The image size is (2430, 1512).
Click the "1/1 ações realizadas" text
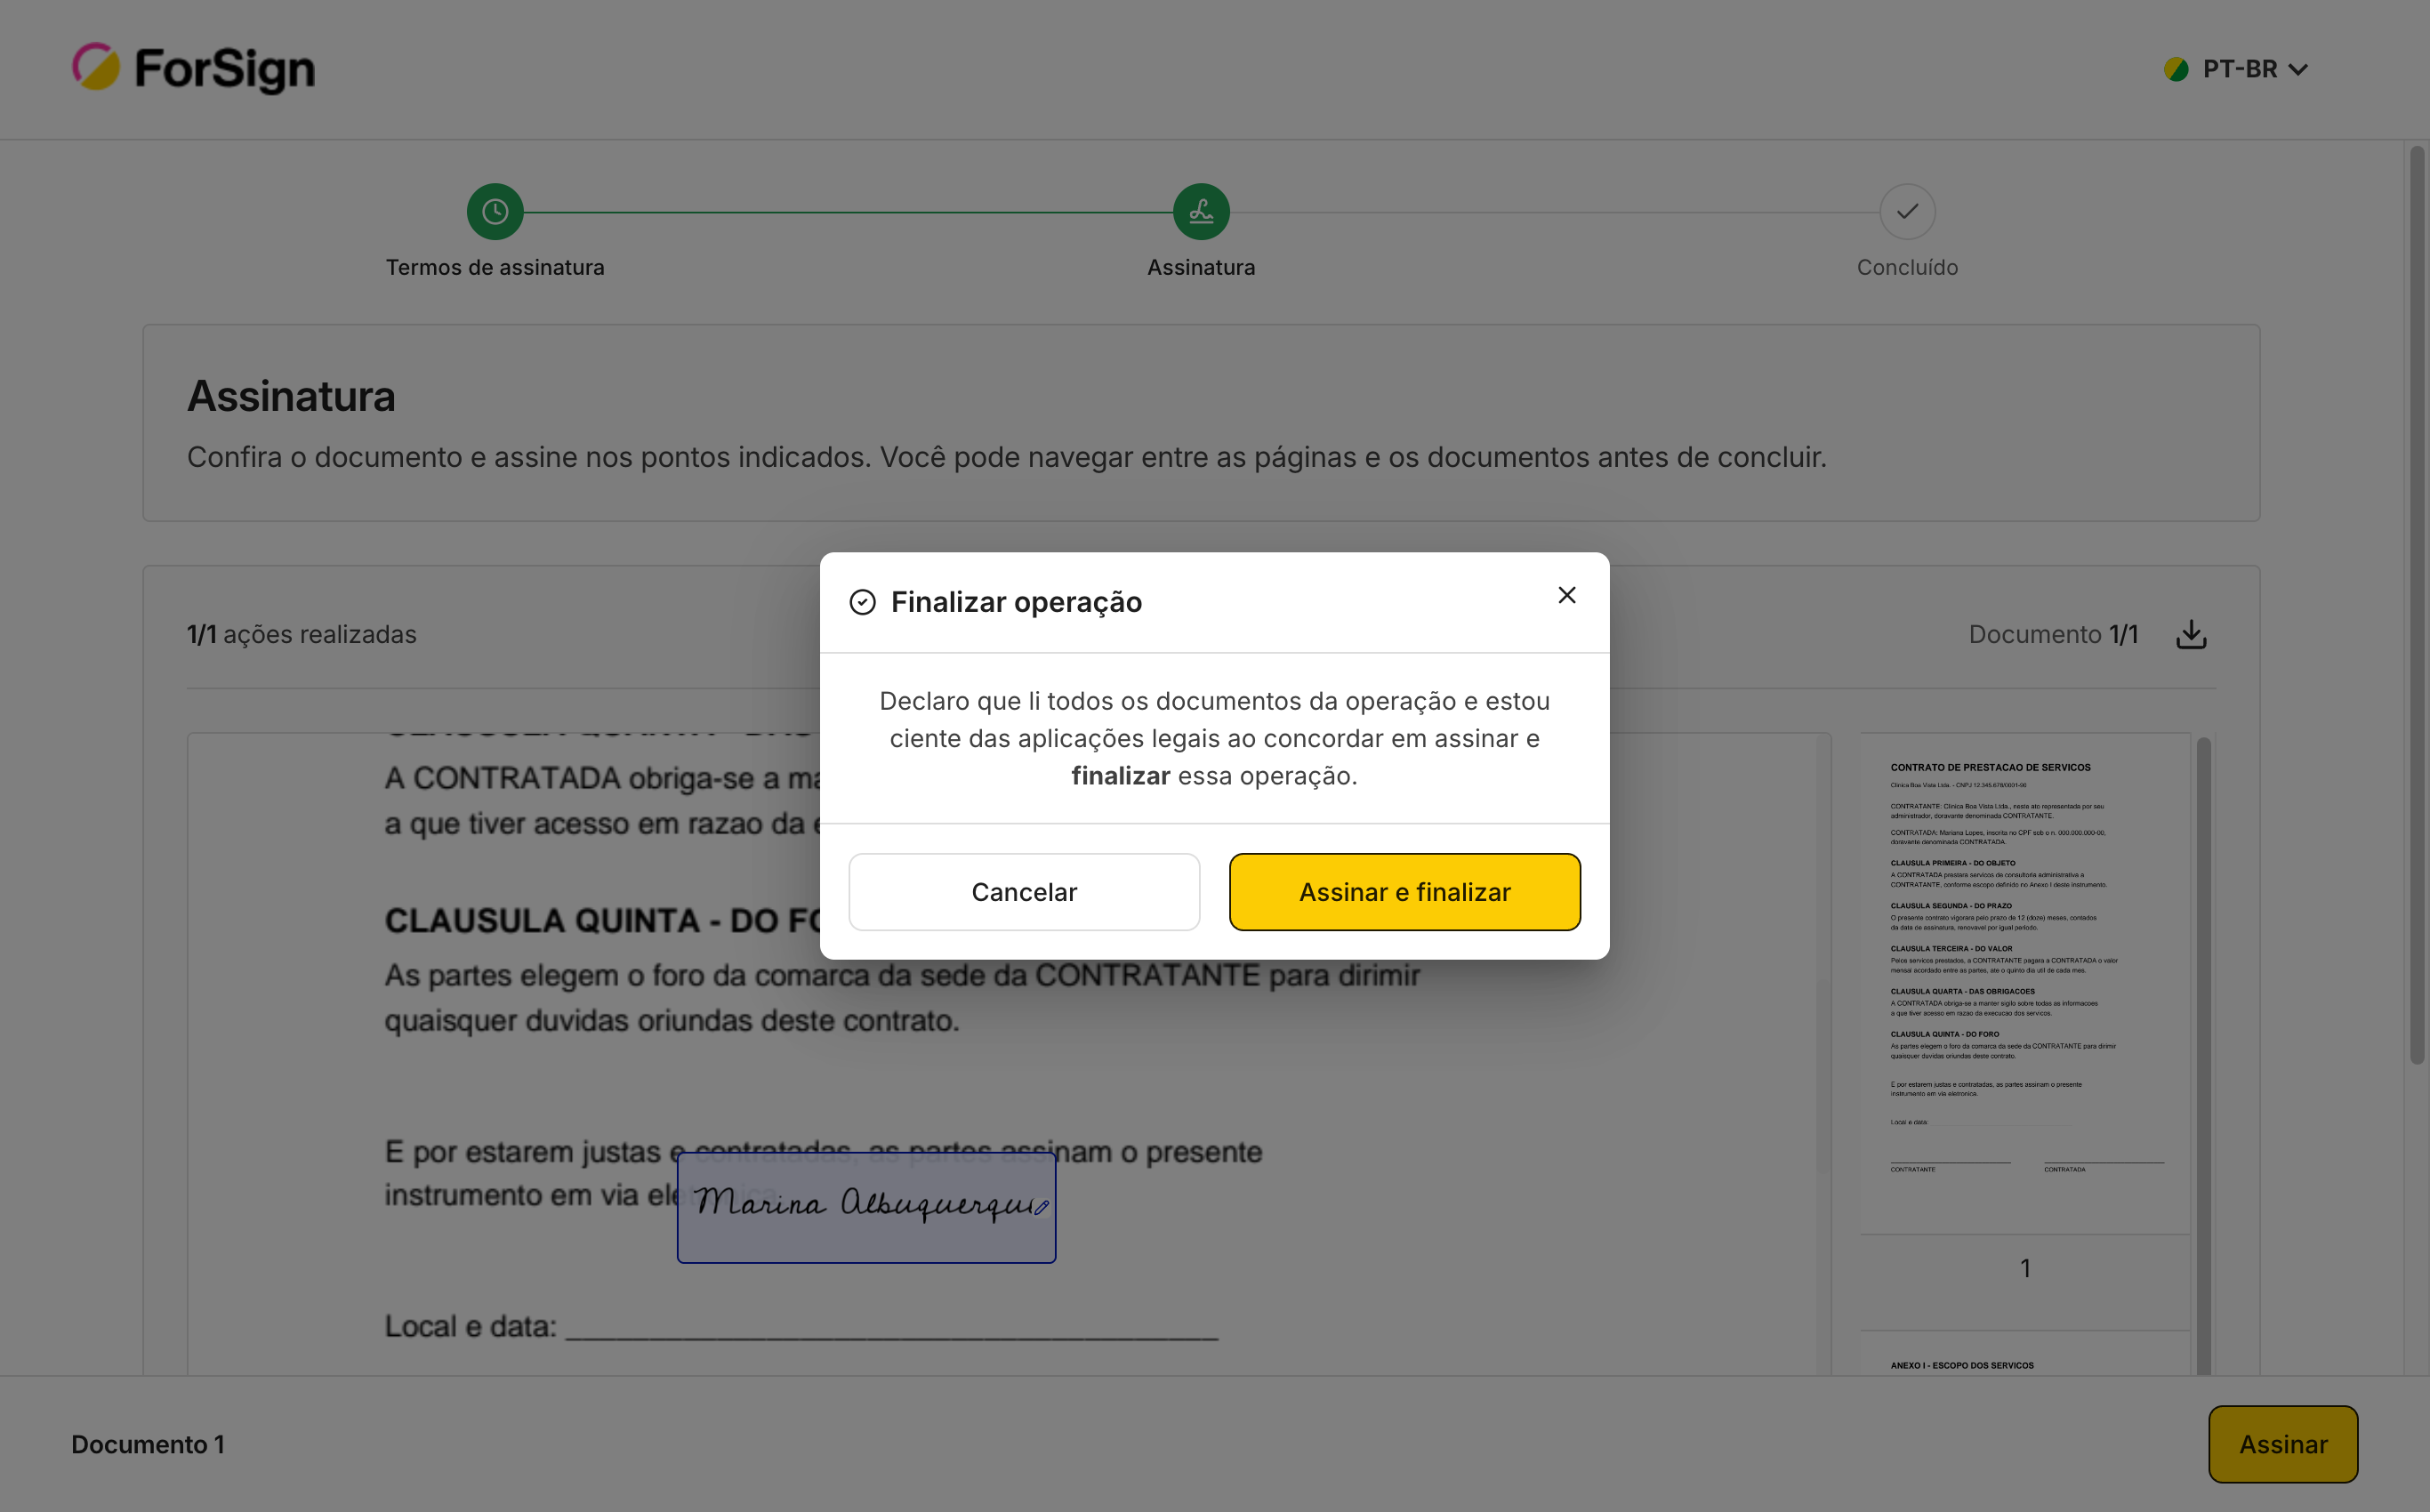pyautogui.click(x=302, y=634)
